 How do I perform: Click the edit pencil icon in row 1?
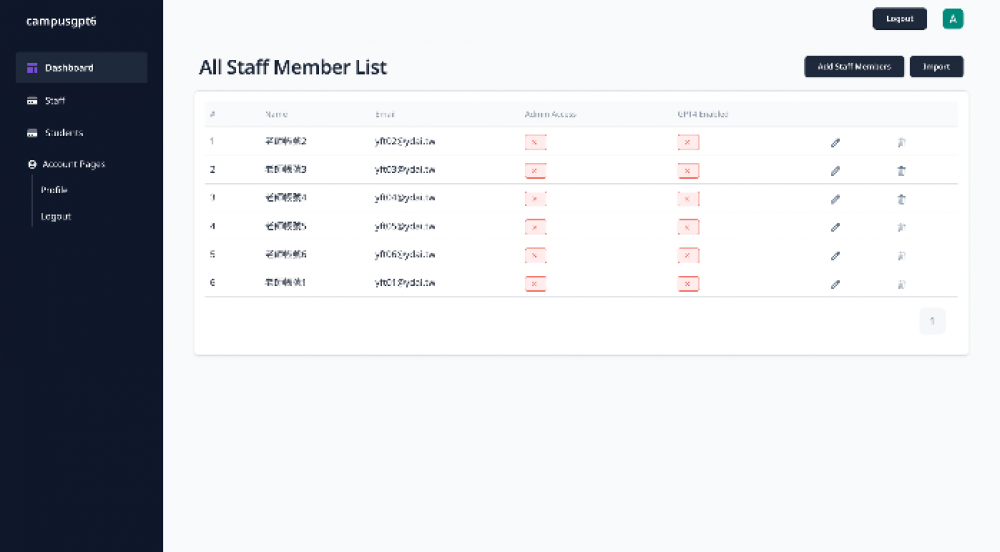[x=835, y=143]
